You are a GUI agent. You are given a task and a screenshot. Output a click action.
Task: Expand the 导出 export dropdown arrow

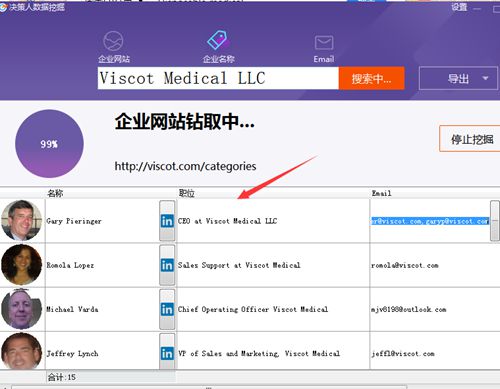[485, 78]
